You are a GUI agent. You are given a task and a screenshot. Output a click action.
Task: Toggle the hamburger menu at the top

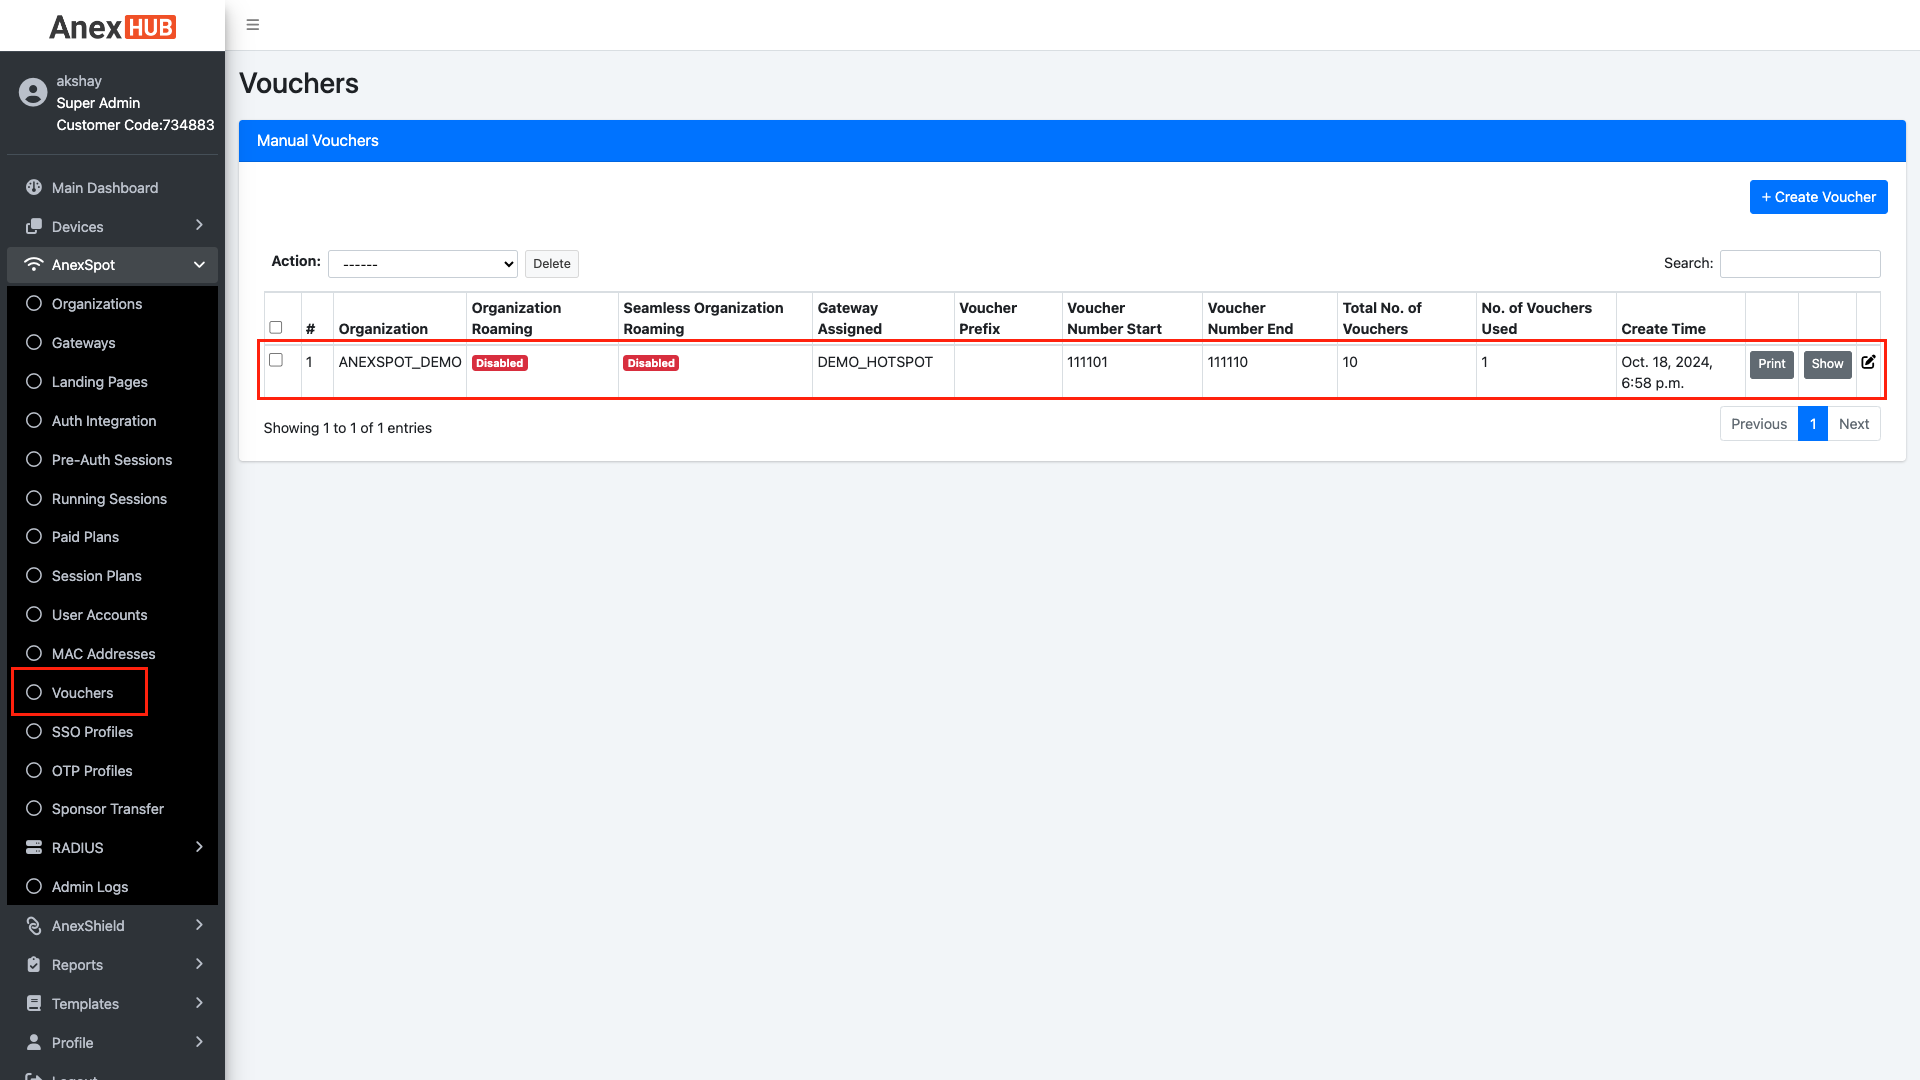tap(252, 24)
